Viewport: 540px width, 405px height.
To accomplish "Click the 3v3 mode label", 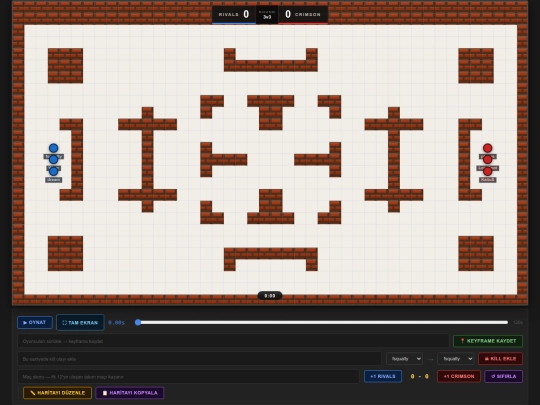I will [x=267, y=17].
